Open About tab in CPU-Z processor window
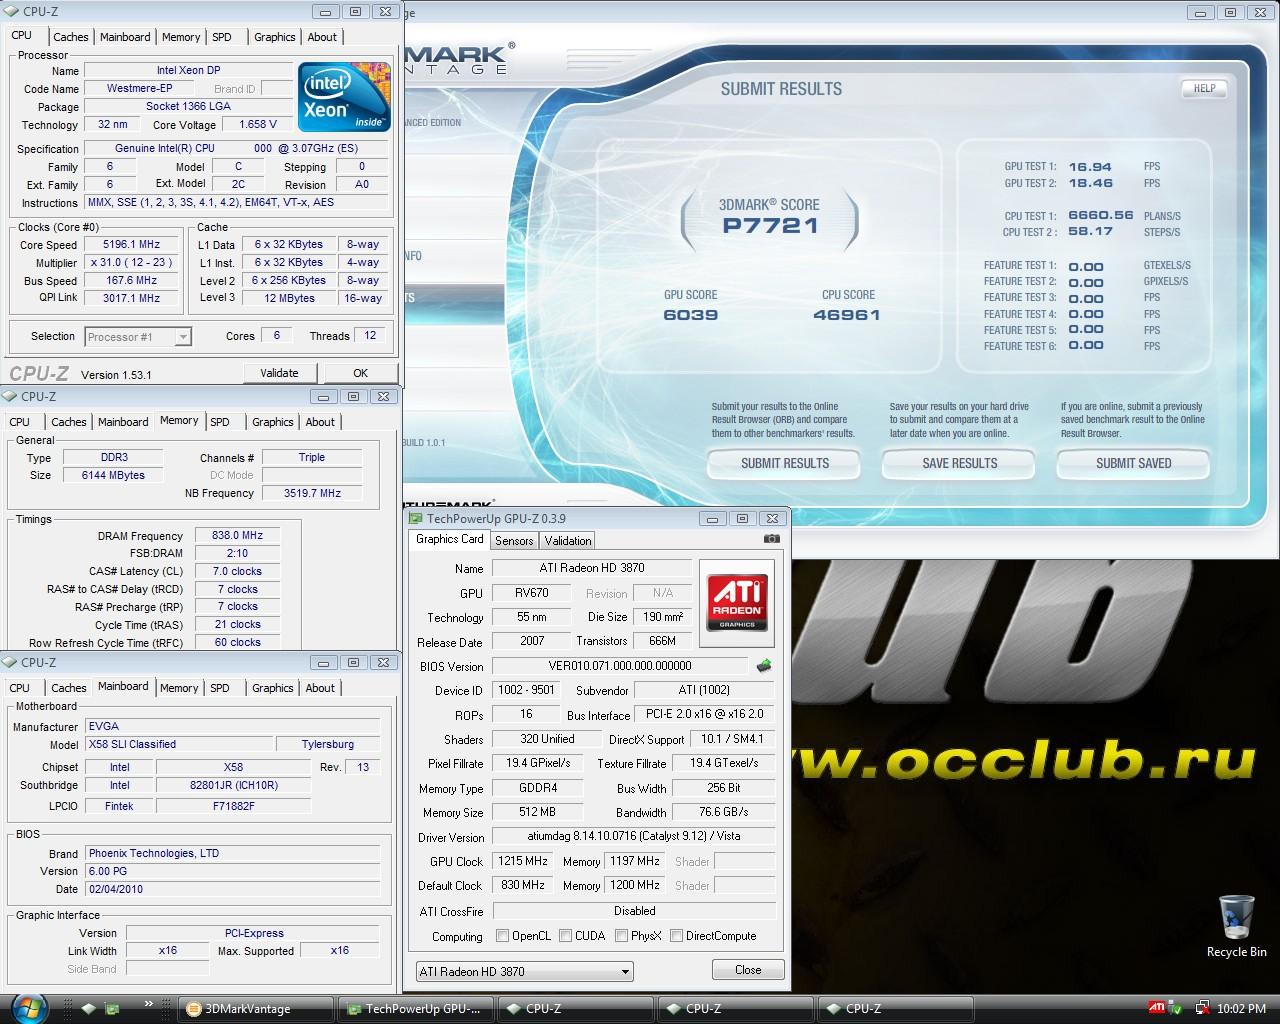This screenshot has width=1280, height=1024. 322,37
